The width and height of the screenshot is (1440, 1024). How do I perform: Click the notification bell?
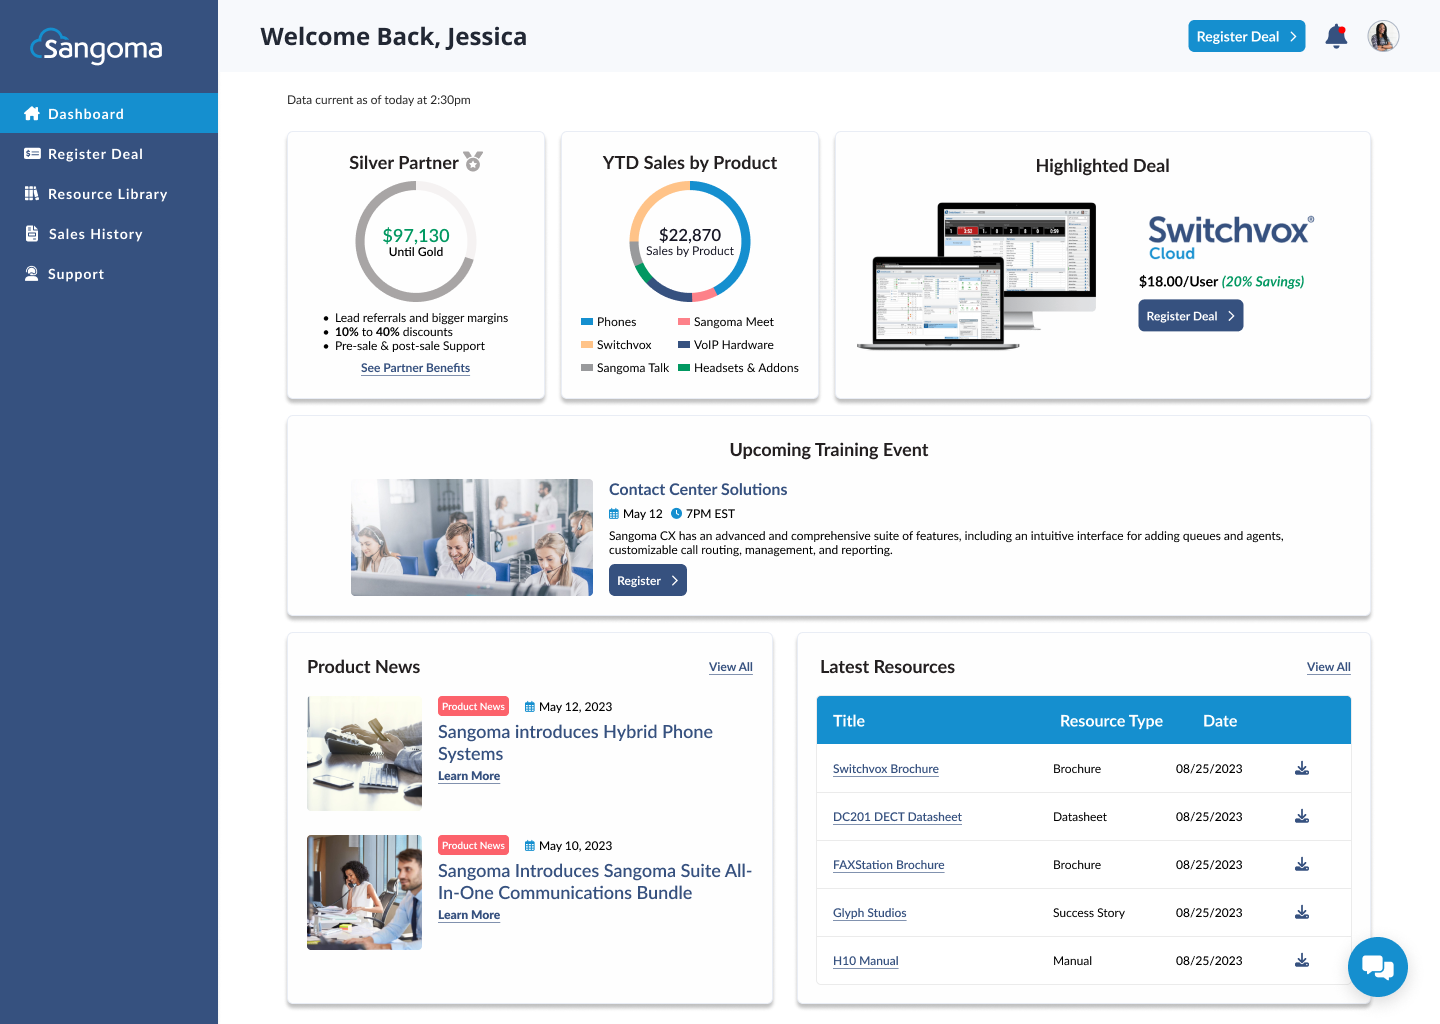1336,35
